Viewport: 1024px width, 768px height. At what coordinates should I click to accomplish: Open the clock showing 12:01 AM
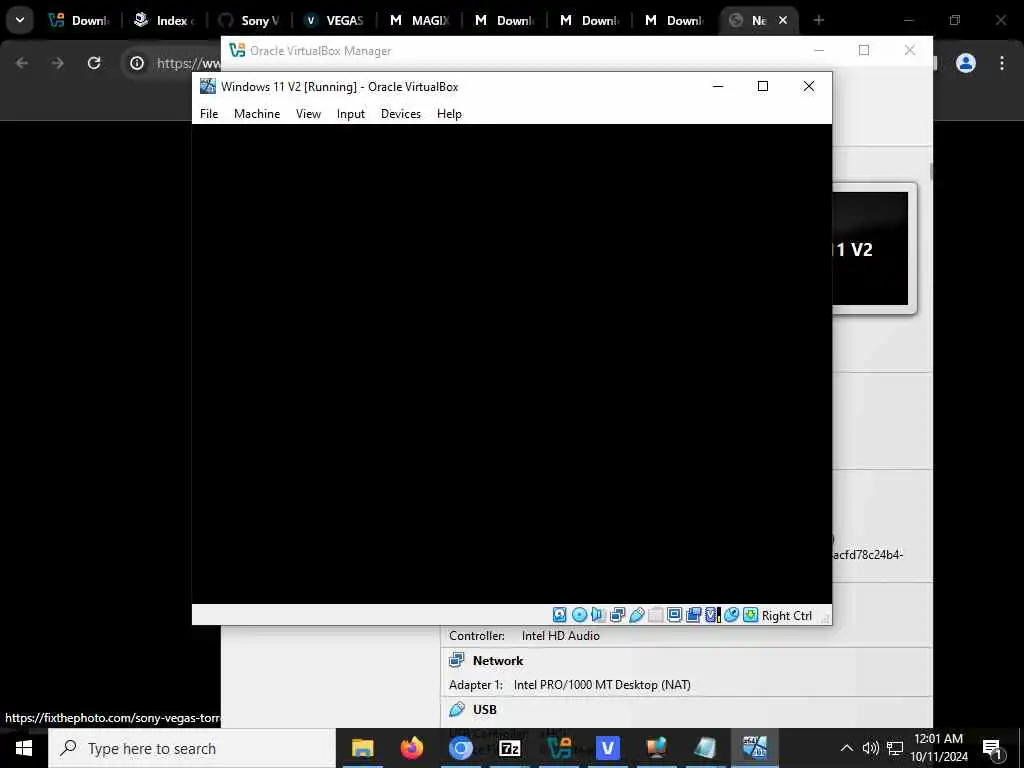[939, 748]
